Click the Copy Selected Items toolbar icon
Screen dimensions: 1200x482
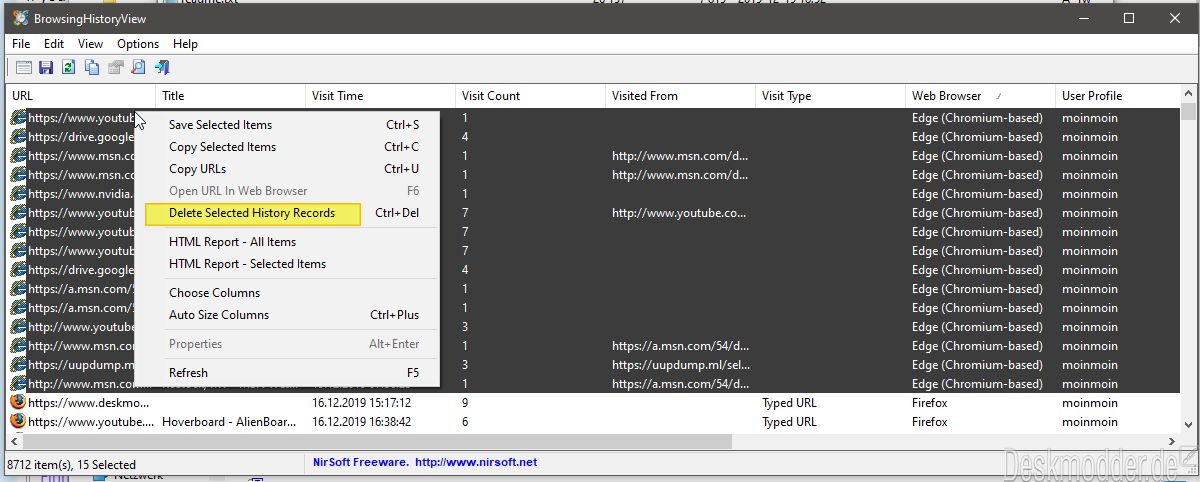92,68
